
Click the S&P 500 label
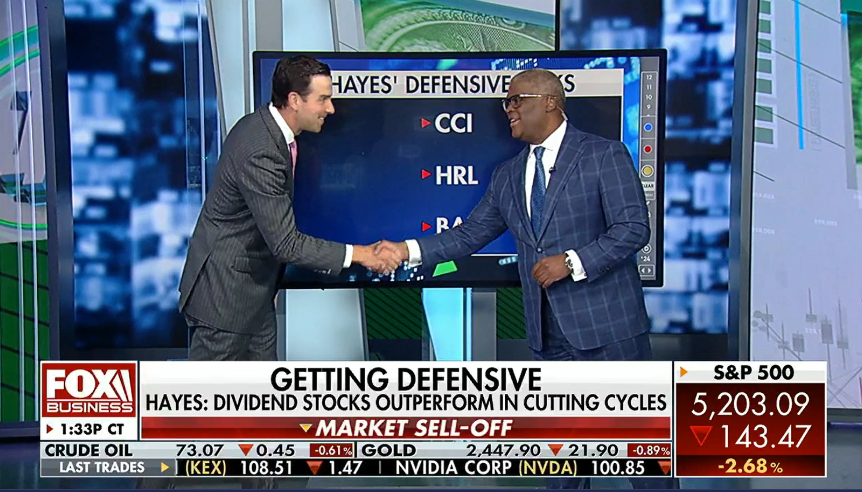tap(753, 373)
